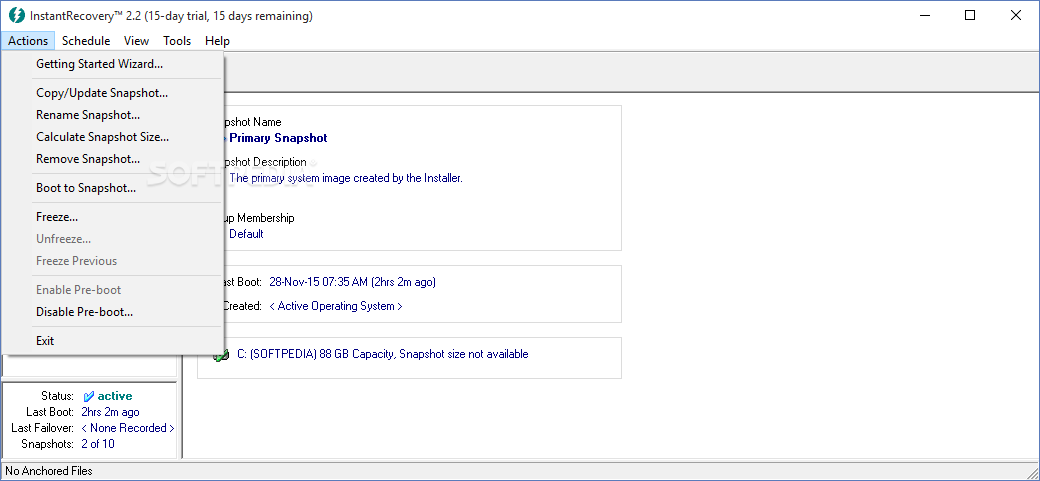Select Boot to Snapshot
The height and width of the screenshot is (481, 1040).
[x=113, y=188]
